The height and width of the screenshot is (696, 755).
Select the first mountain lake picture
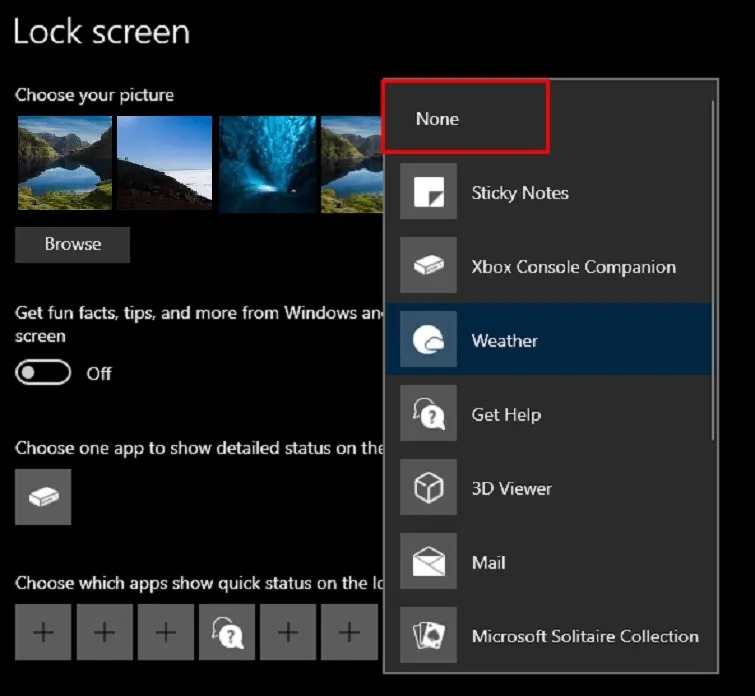tap(64, 164)
